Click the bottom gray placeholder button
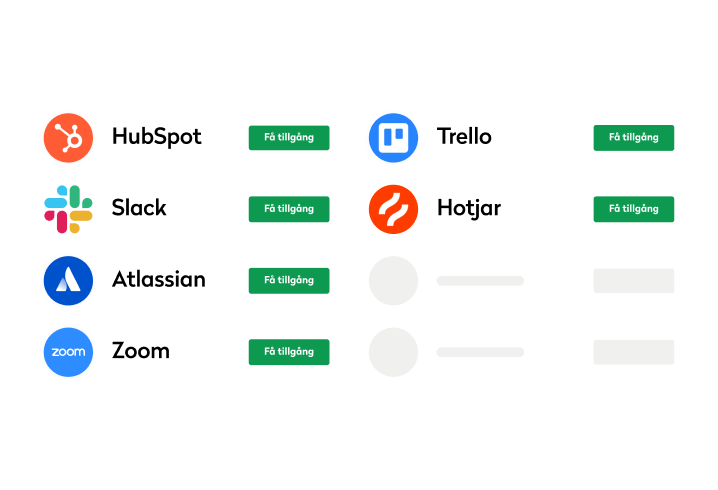 [x=633, y=352]
